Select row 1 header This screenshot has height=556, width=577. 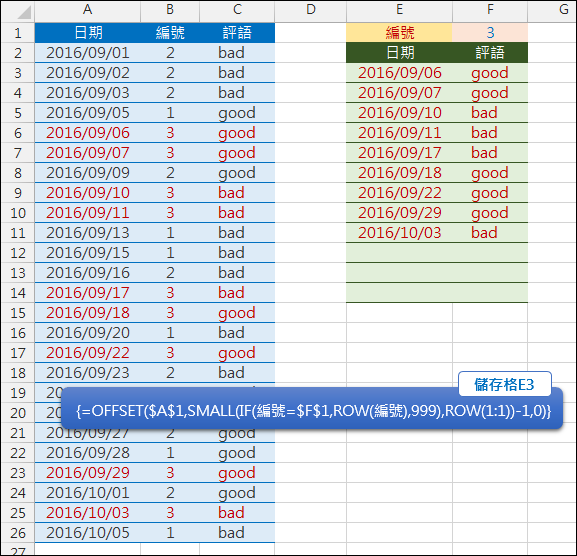point(18,33)
